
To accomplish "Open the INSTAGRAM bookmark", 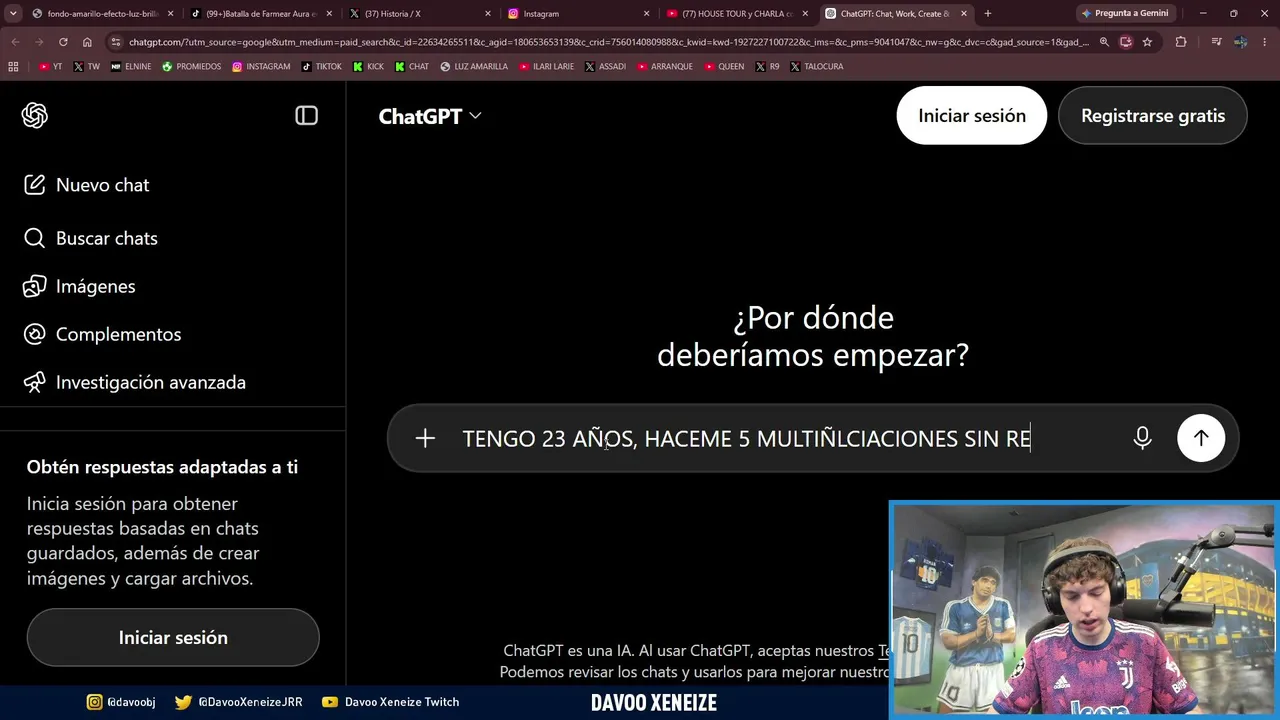I will click(x=261, y=67).
